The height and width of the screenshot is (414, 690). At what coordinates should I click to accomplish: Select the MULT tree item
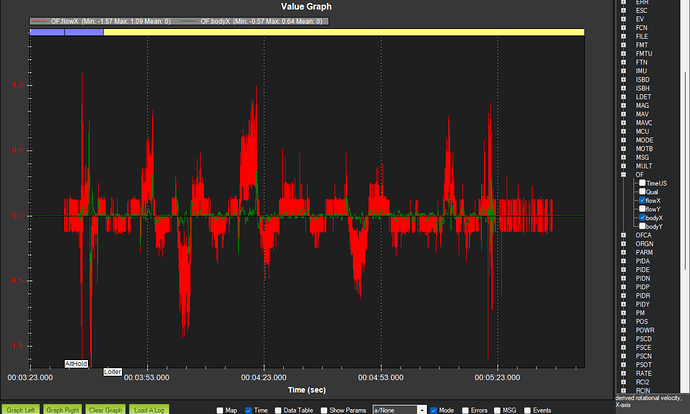(x=643, y=166)
